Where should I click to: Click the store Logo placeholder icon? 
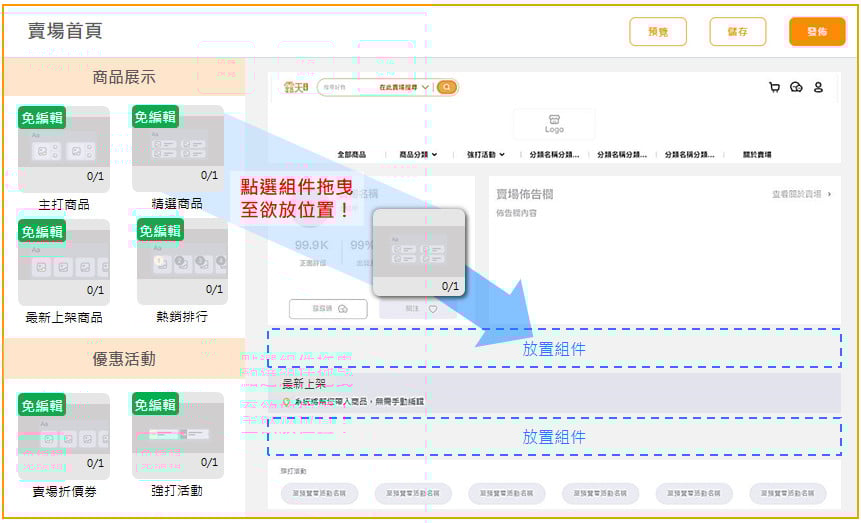(x=554, y=123)
